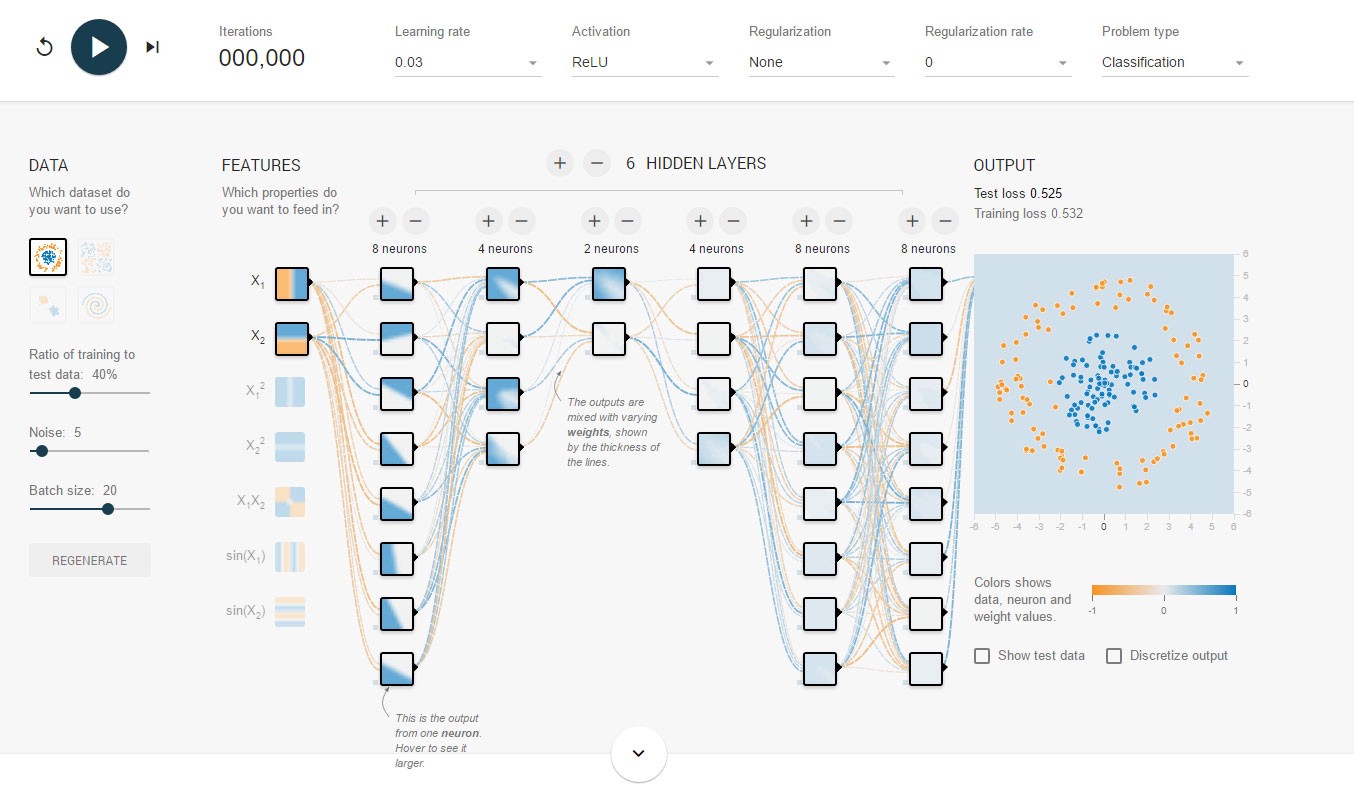Add a neuron to the first hidden layer
This screenshot has height=808, width=1354.
click(x=382, y=221)
